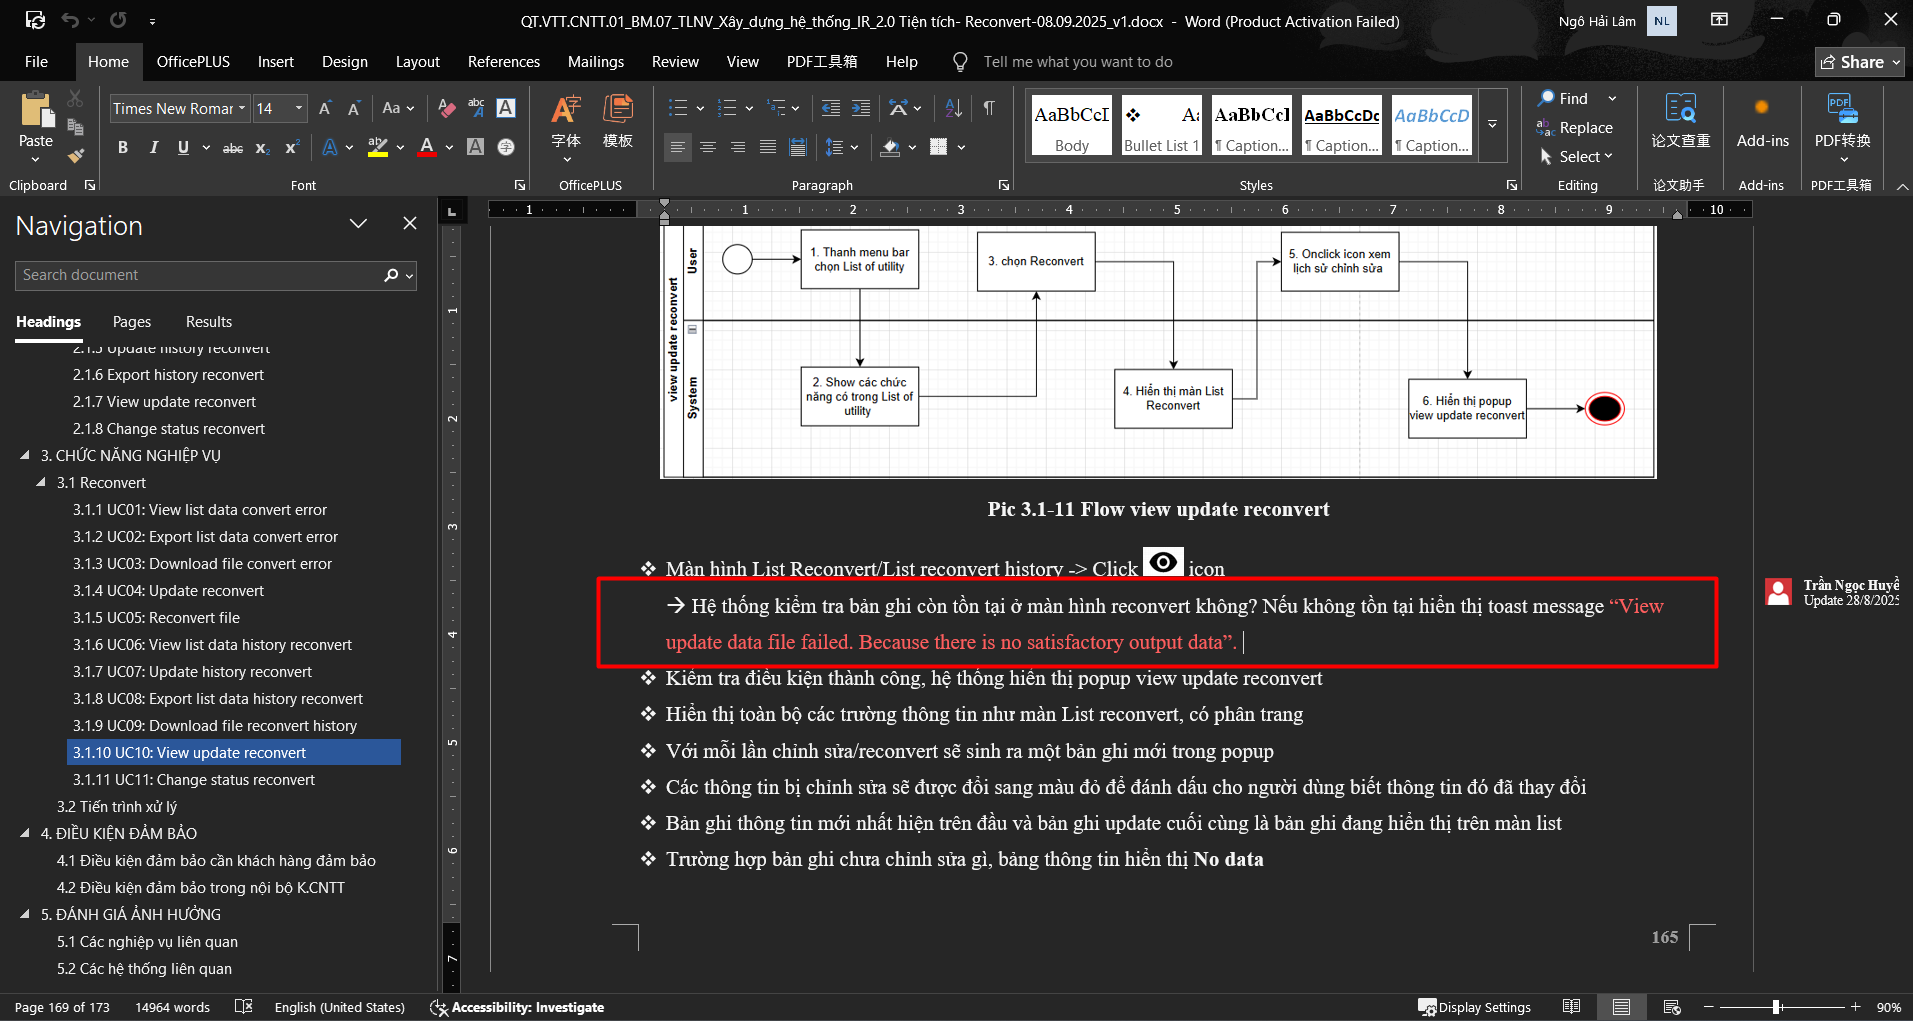Collapse the 3.1 Reconvert heading

[x=41, y=482]
